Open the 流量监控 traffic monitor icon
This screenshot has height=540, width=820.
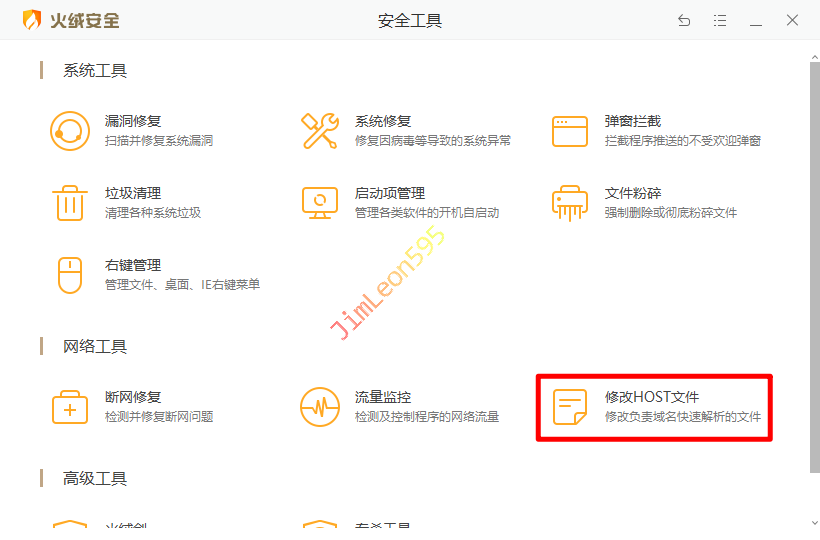(320, 407)
